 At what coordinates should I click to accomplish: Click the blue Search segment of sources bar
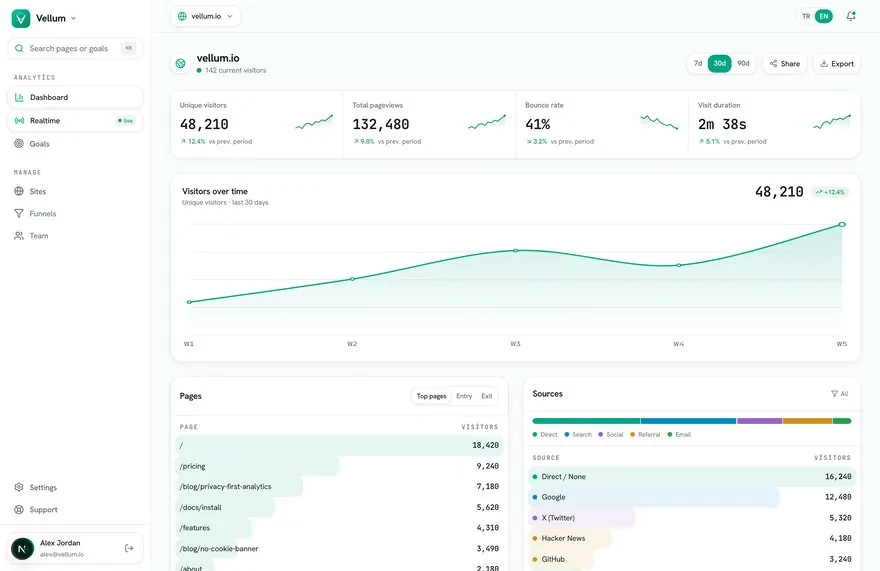(689, 421)
